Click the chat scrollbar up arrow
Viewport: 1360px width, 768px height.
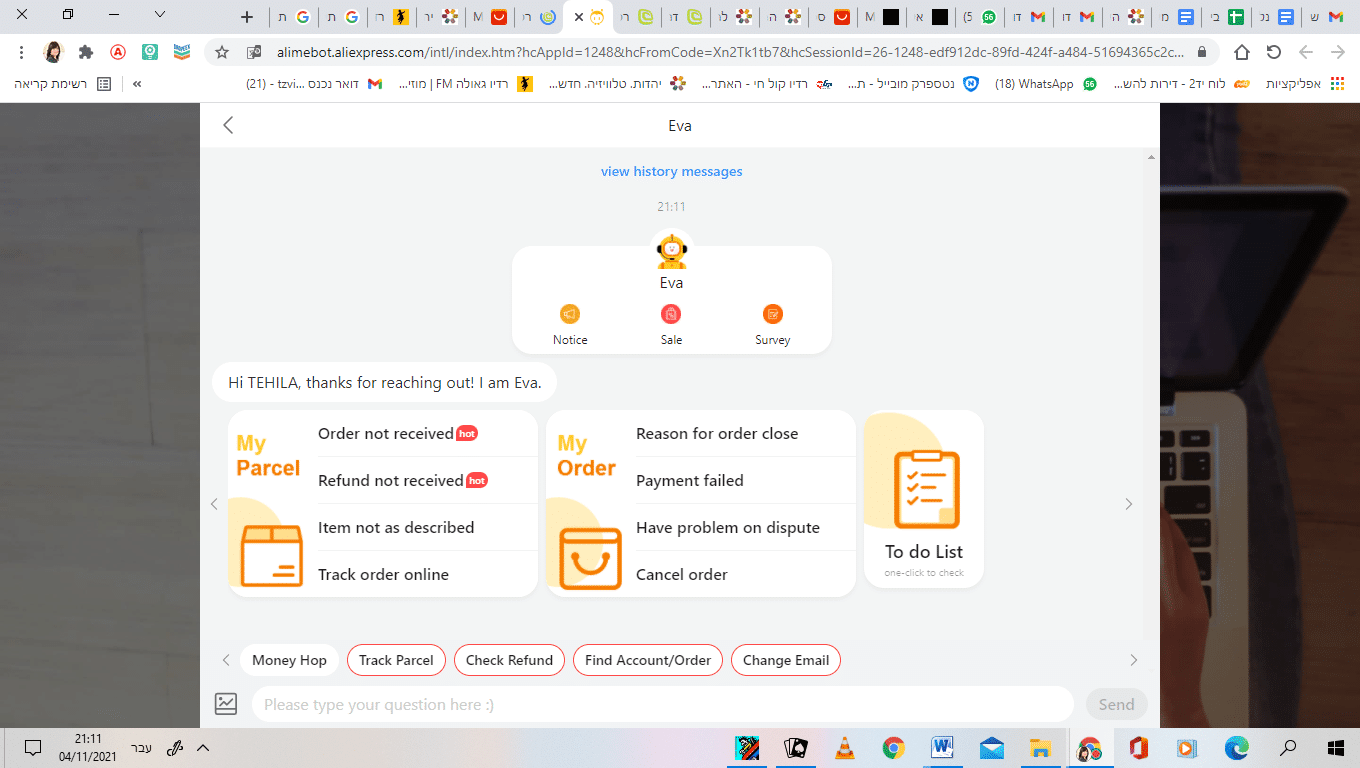[x=1152, y=157]
